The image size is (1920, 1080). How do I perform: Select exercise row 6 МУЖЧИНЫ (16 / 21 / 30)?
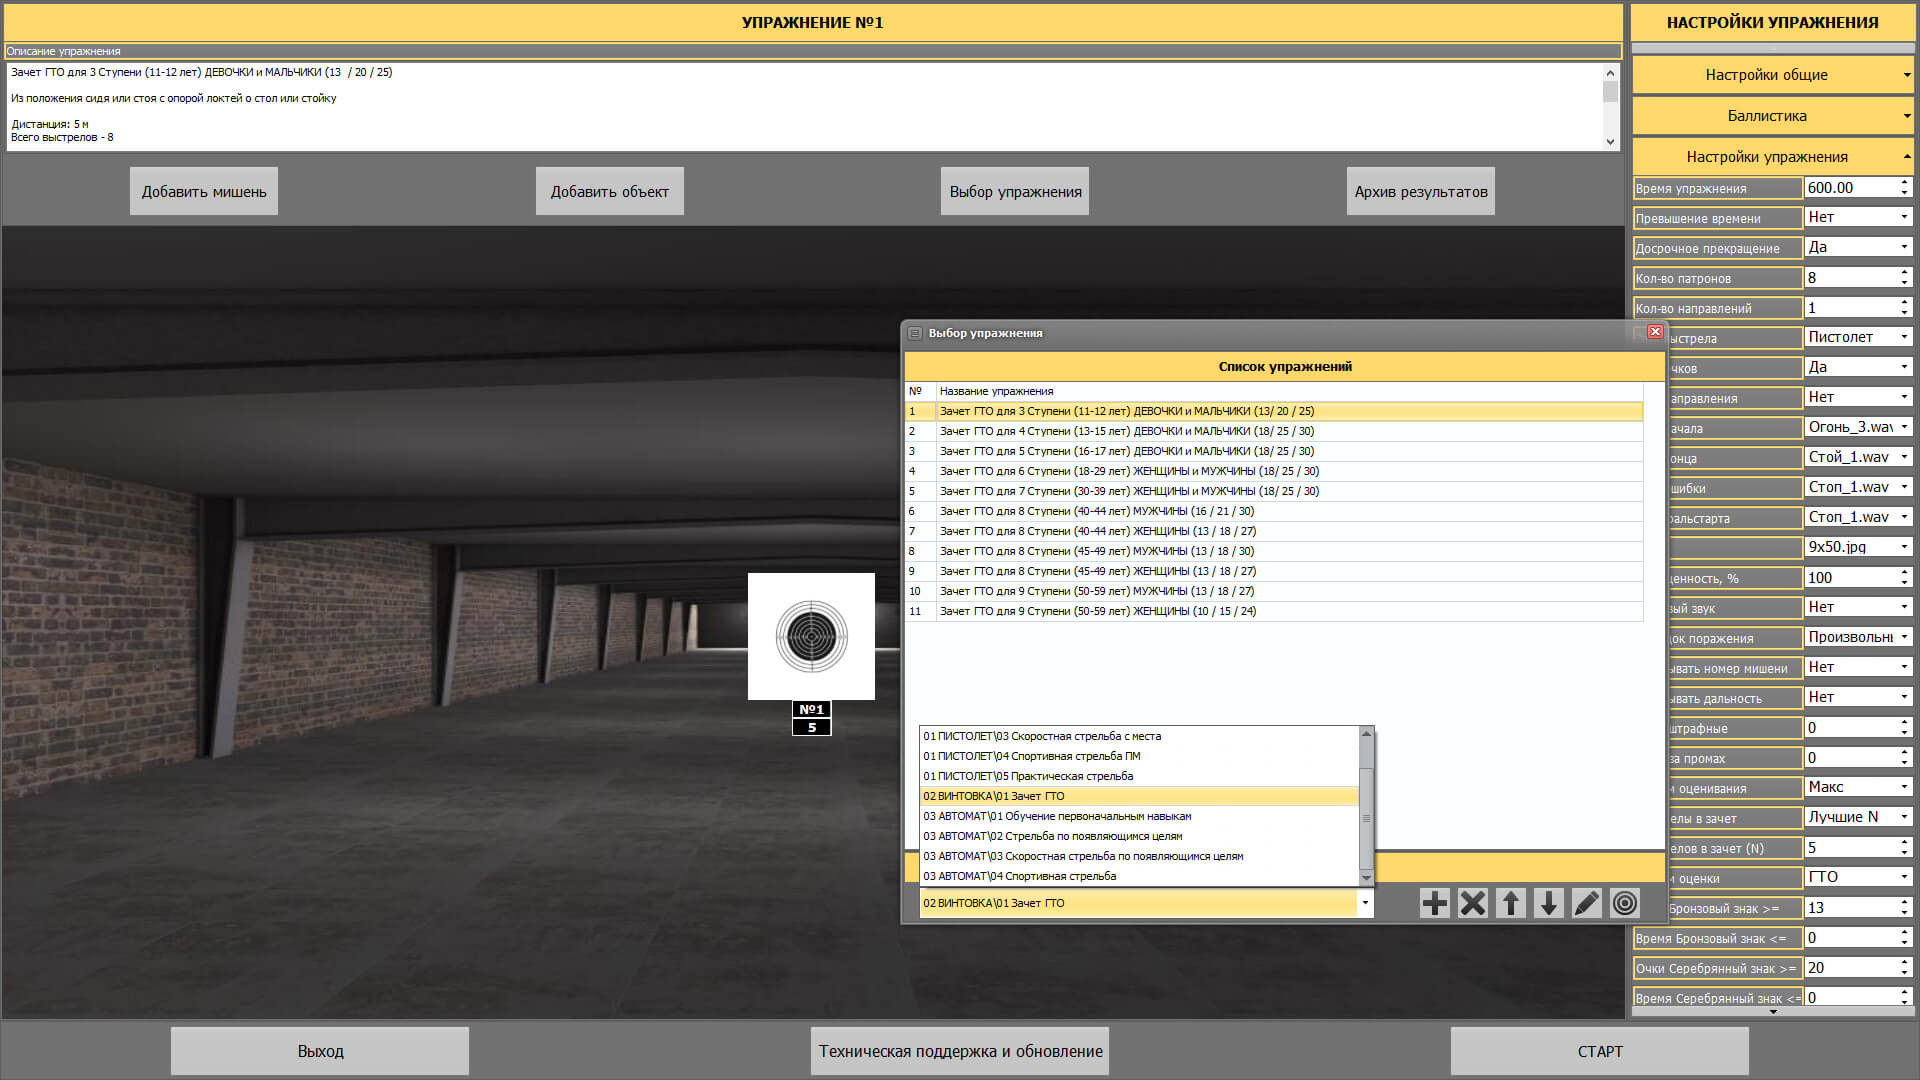(x=1096, y=511)
